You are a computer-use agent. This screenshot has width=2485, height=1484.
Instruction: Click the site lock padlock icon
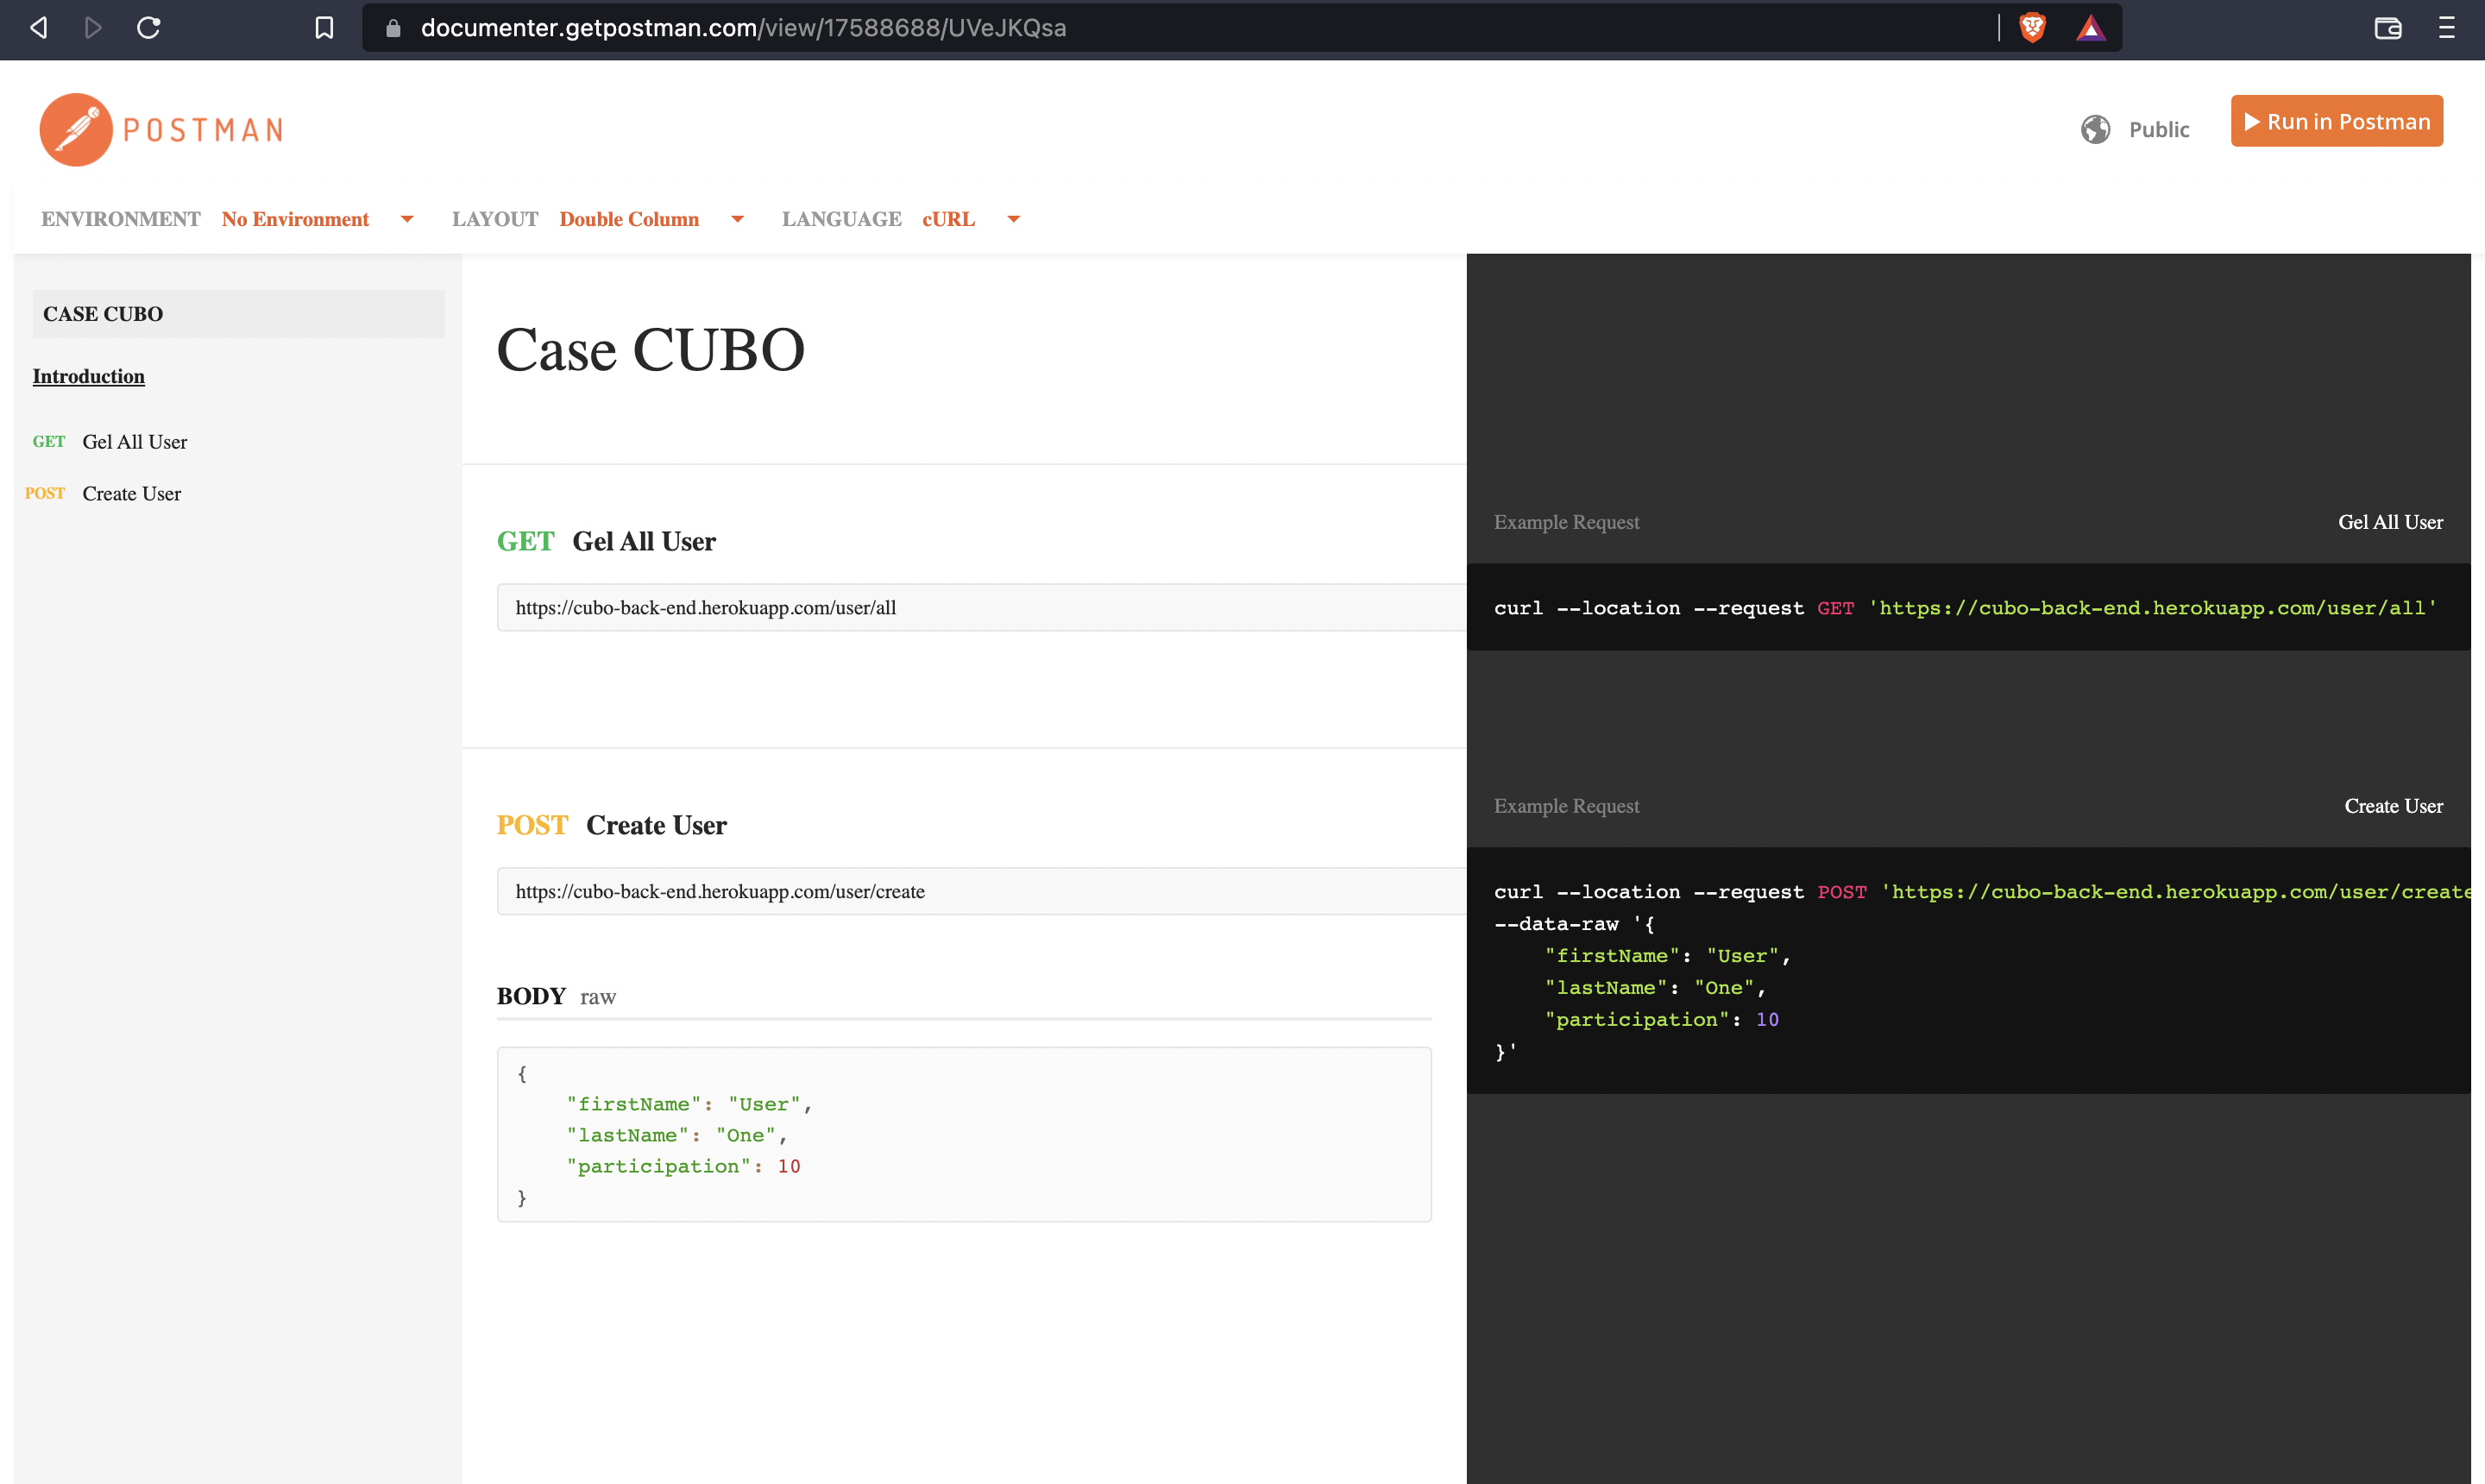pos(393,28)
